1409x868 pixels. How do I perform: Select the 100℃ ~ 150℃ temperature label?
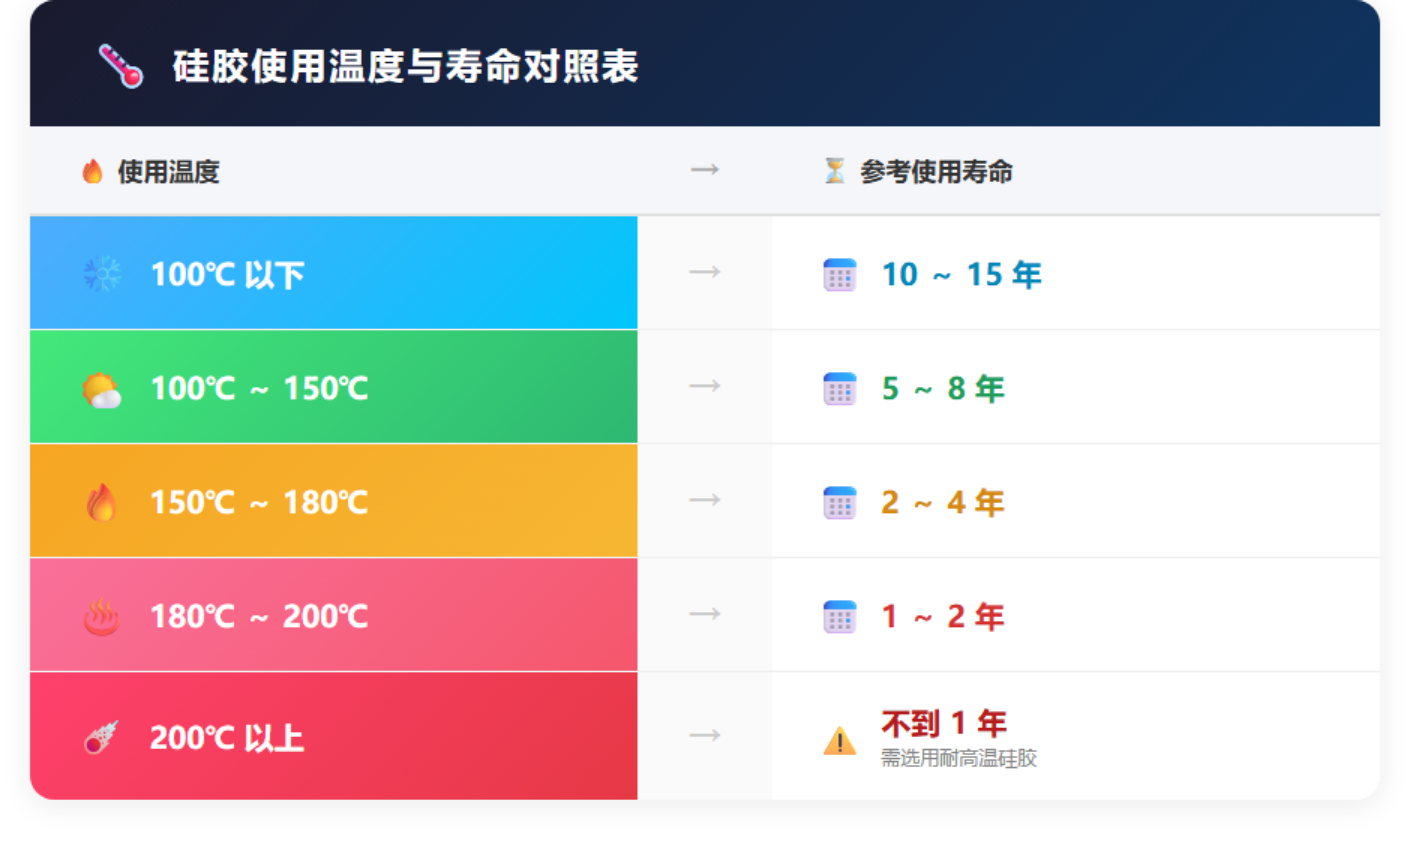point(259,388)
